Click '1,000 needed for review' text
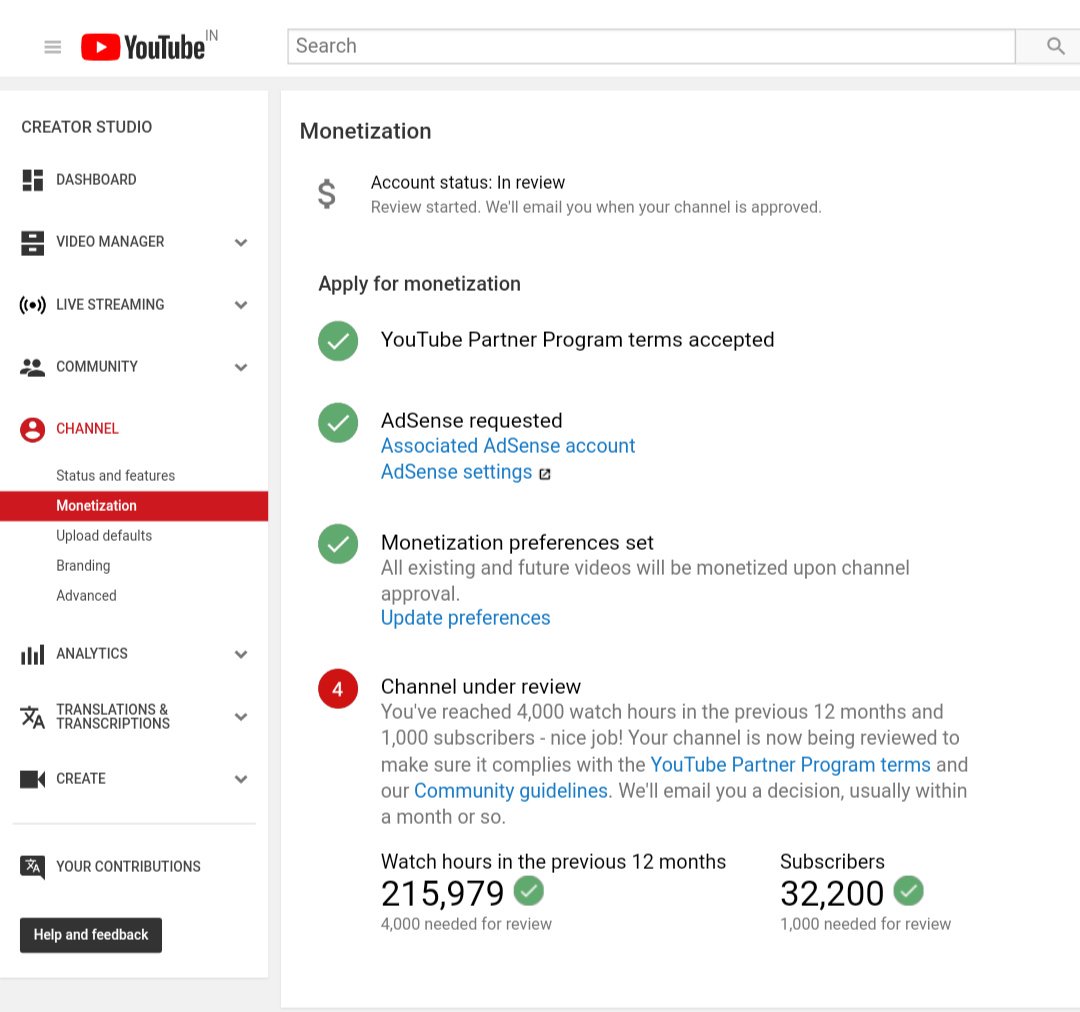 (x=865, y=924)
